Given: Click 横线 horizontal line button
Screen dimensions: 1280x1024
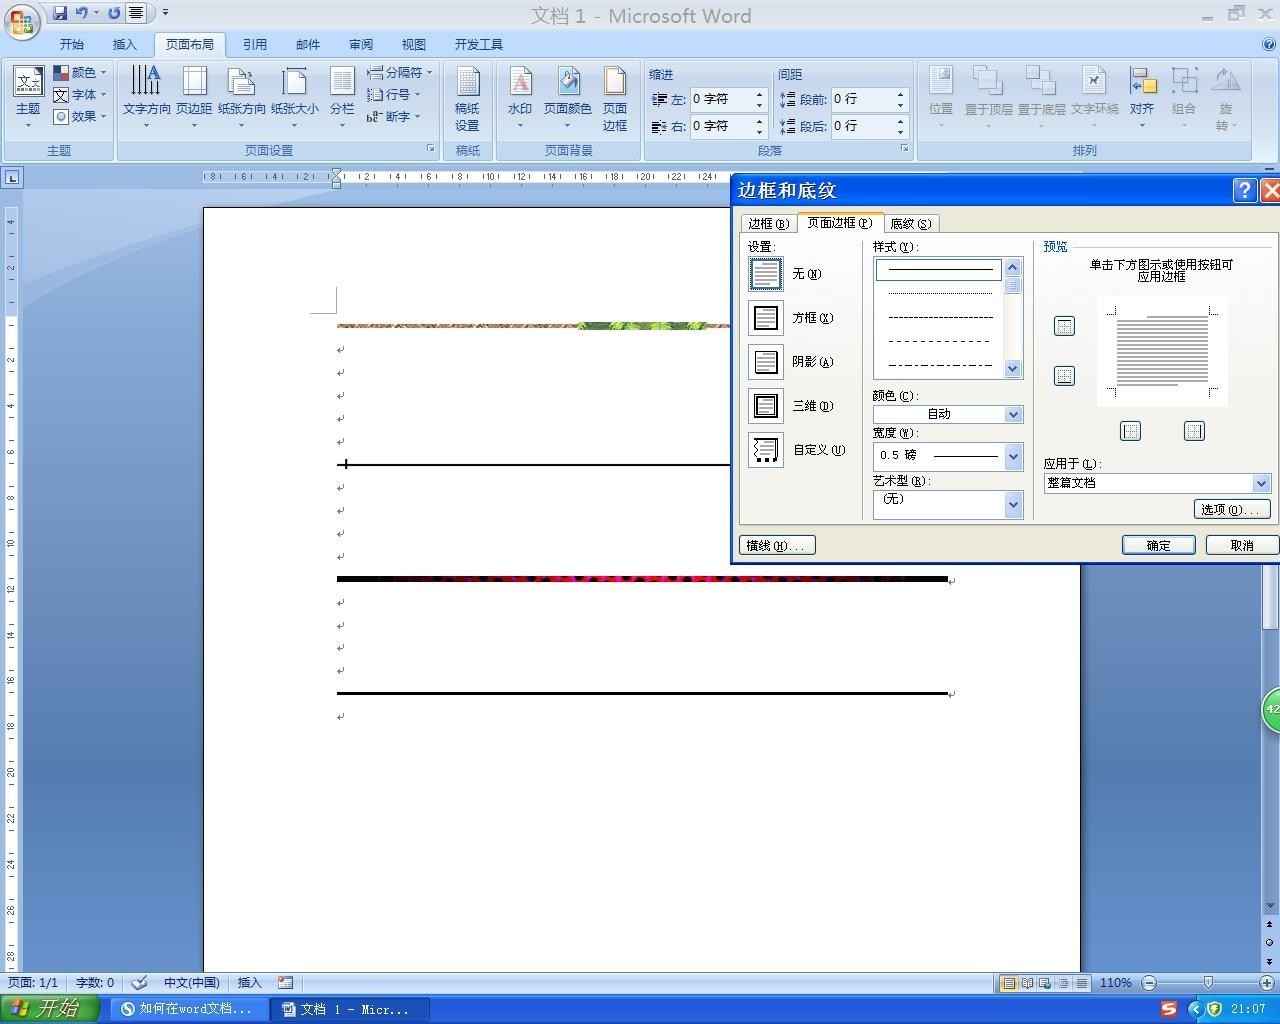Looking at the screenshot, I should pyautogui.click(x=777, y=545).
